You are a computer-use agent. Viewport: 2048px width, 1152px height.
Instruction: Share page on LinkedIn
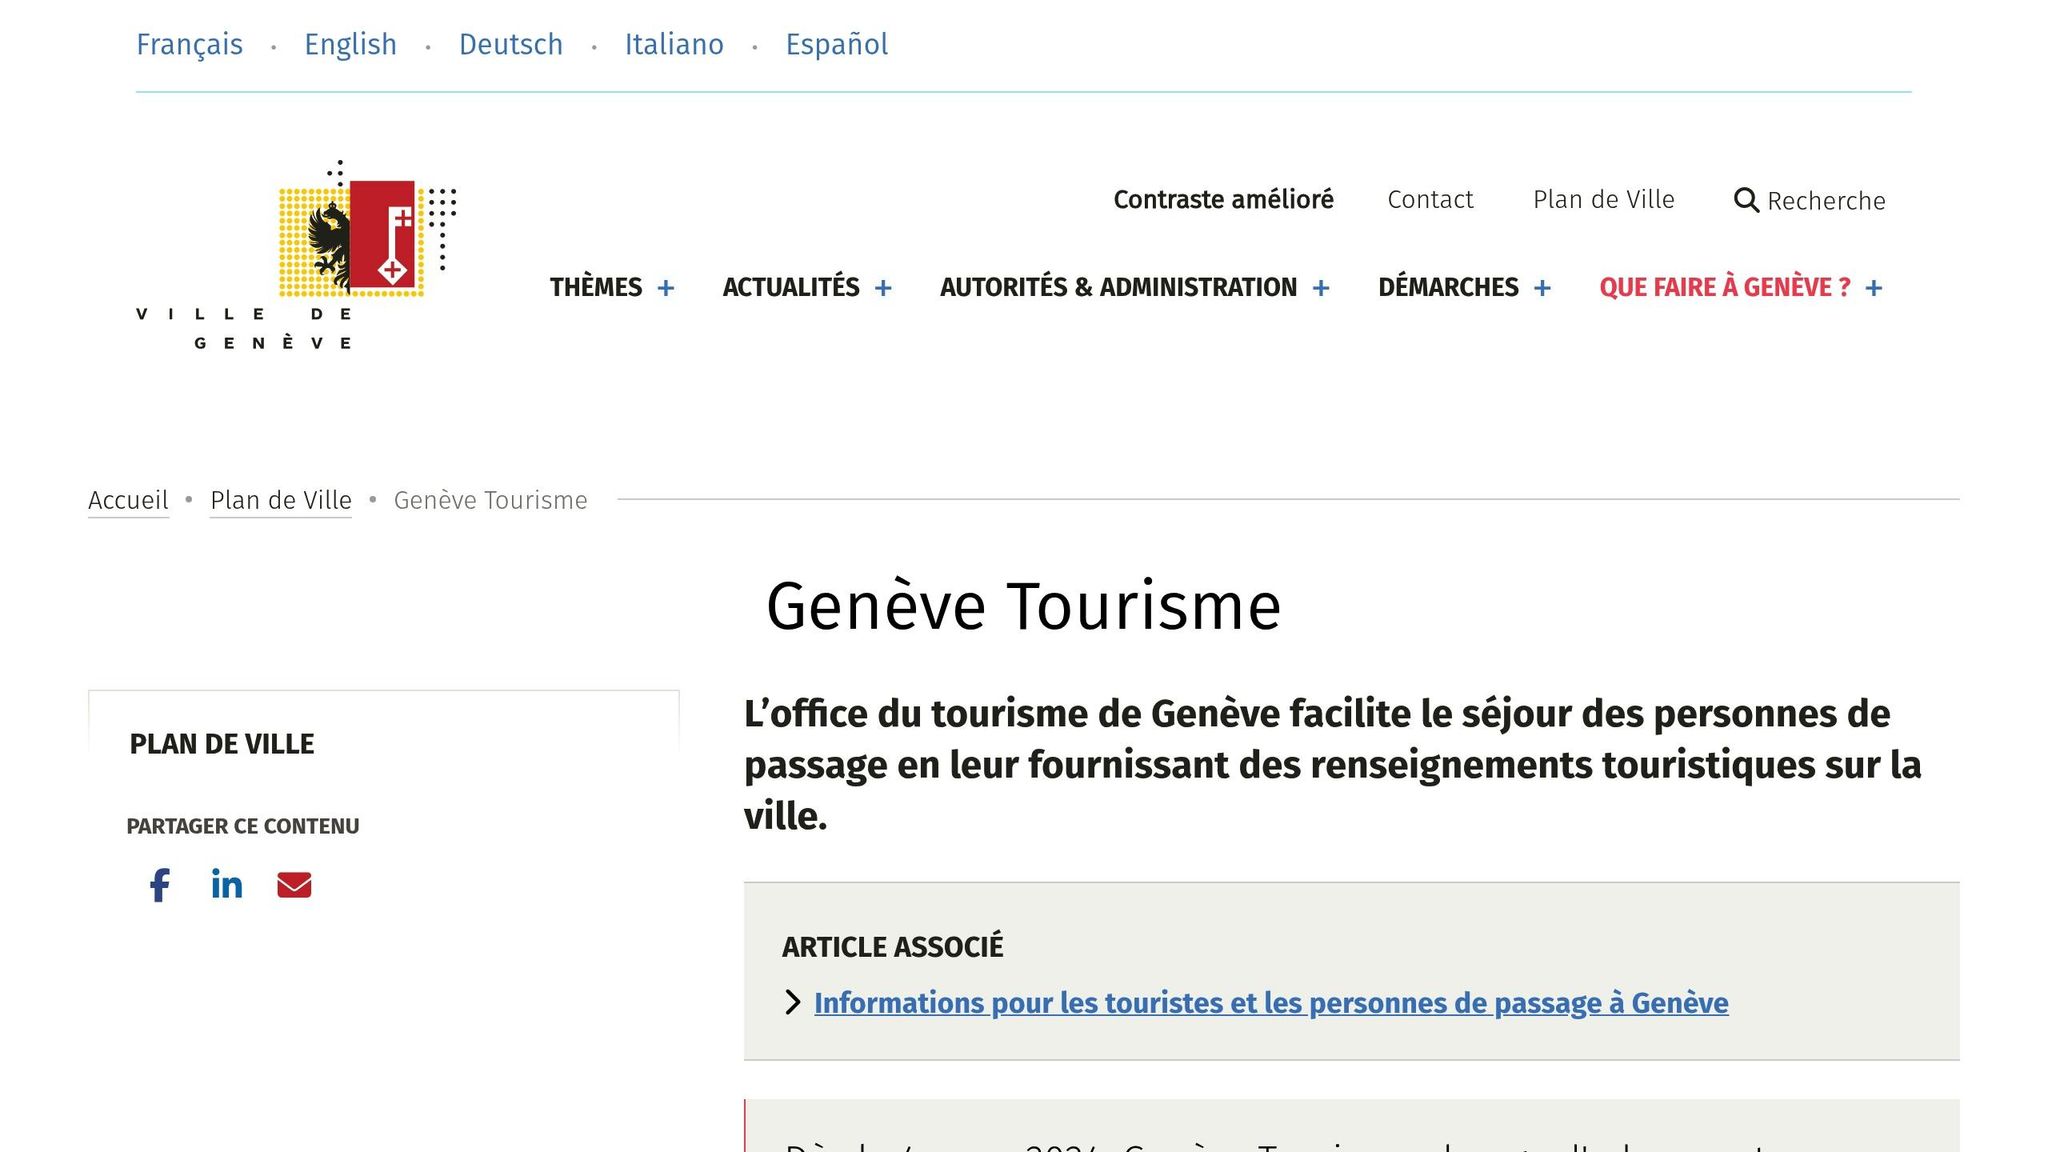click(x=227, y=885)
